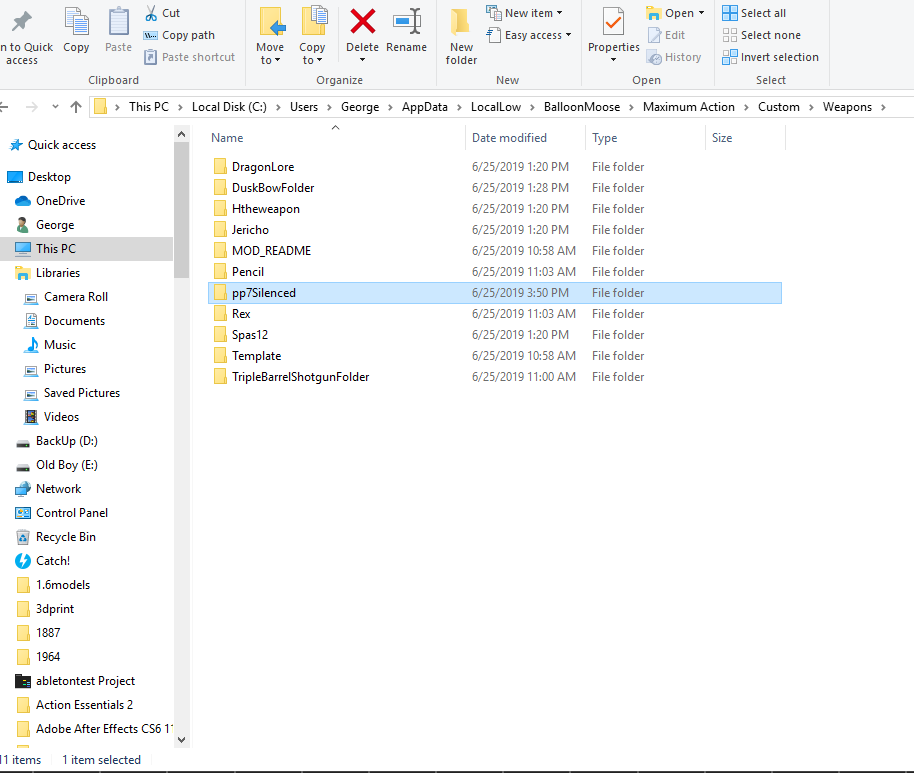Click the BalloonMoose breadcrumb
This screenshot has height=773, width=914.
click(582, 107)
